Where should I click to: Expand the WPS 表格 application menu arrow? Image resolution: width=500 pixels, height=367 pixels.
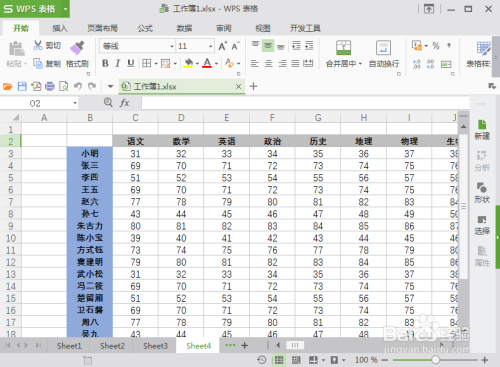[x=66, y=9]
